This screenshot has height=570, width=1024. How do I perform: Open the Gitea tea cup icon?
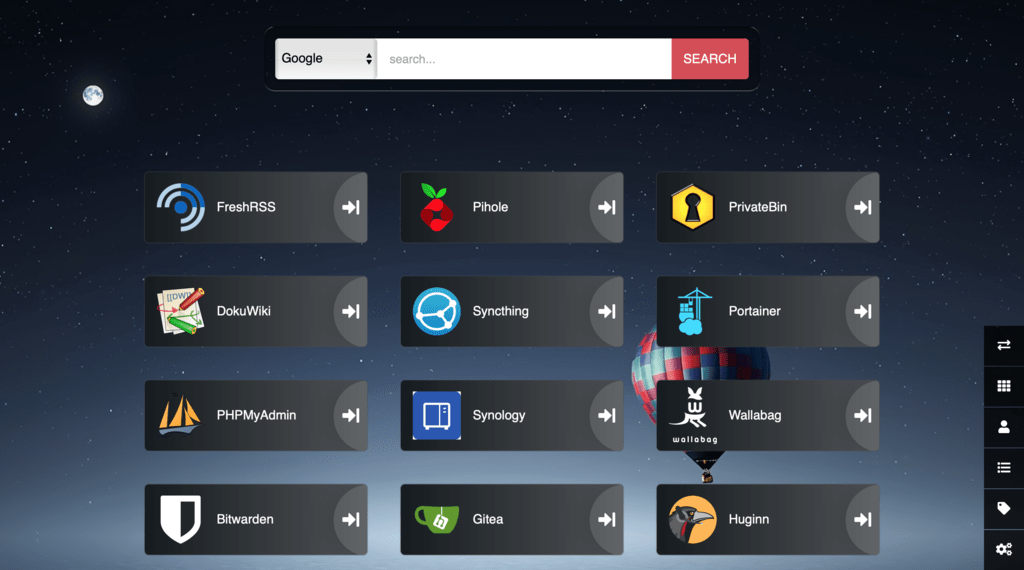pos(437,519)
